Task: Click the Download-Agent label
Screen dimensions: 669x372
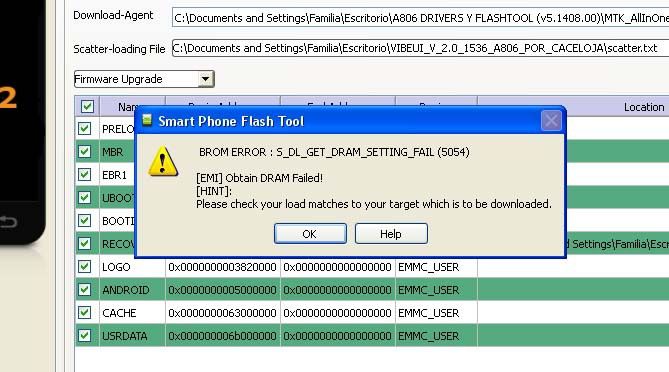Action: pos(113,15)
